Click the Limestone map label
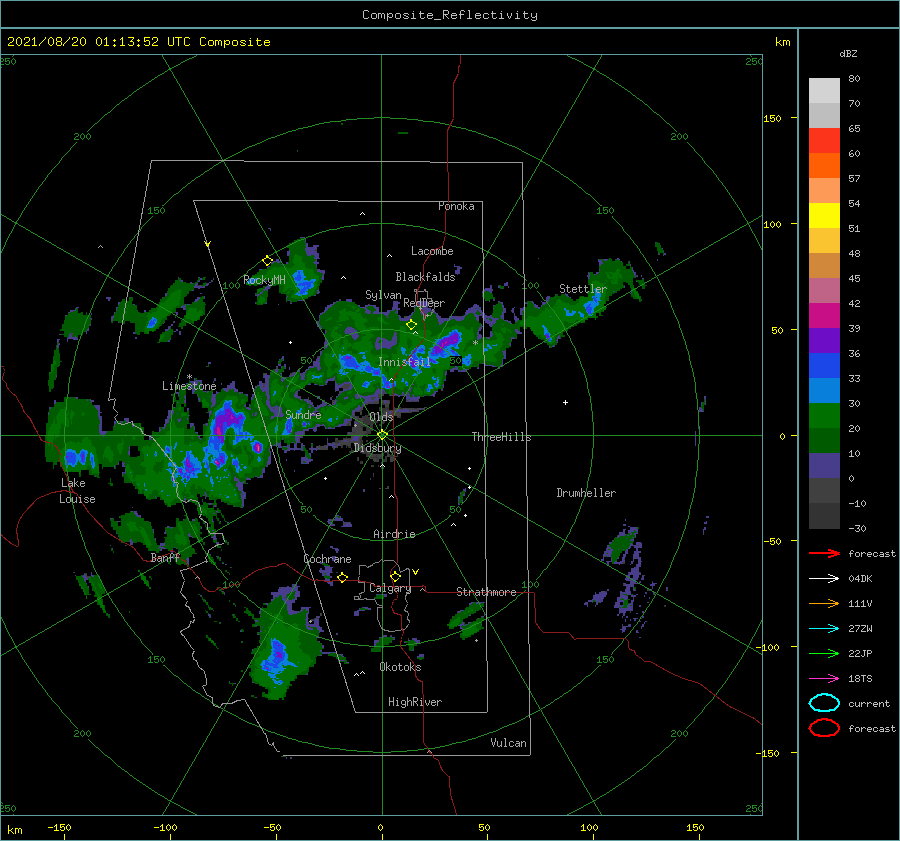 point(189,386)
